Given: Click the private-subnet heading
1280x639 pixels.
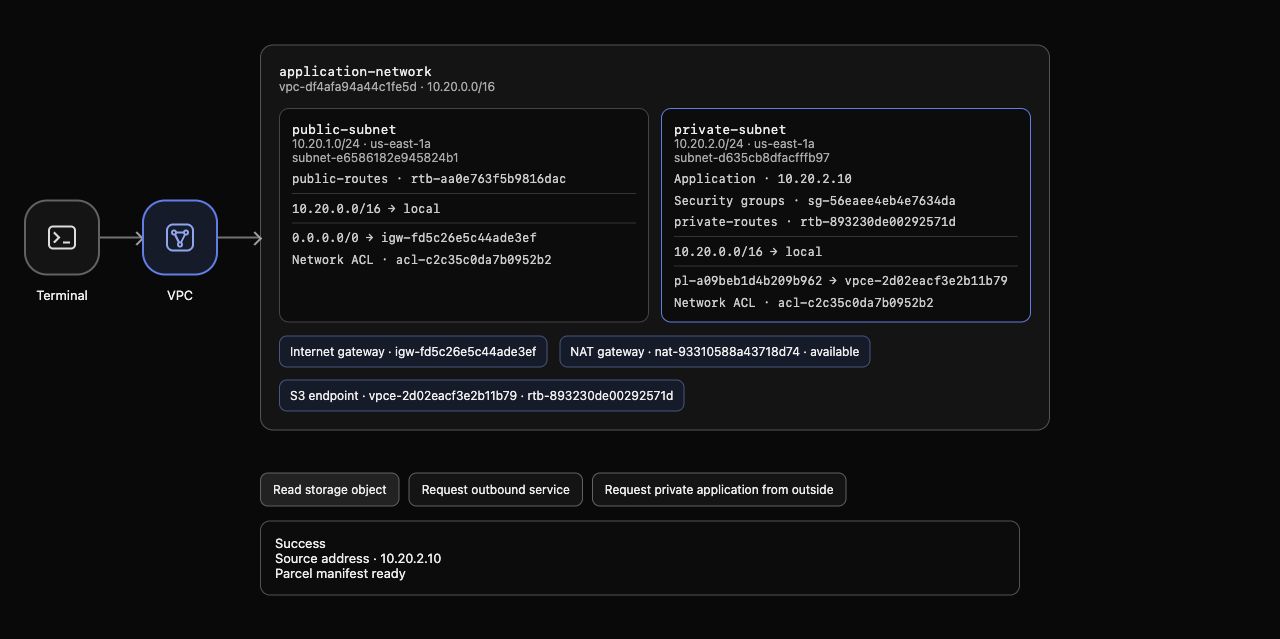Looking at the screenshot, I should point(730,130).
